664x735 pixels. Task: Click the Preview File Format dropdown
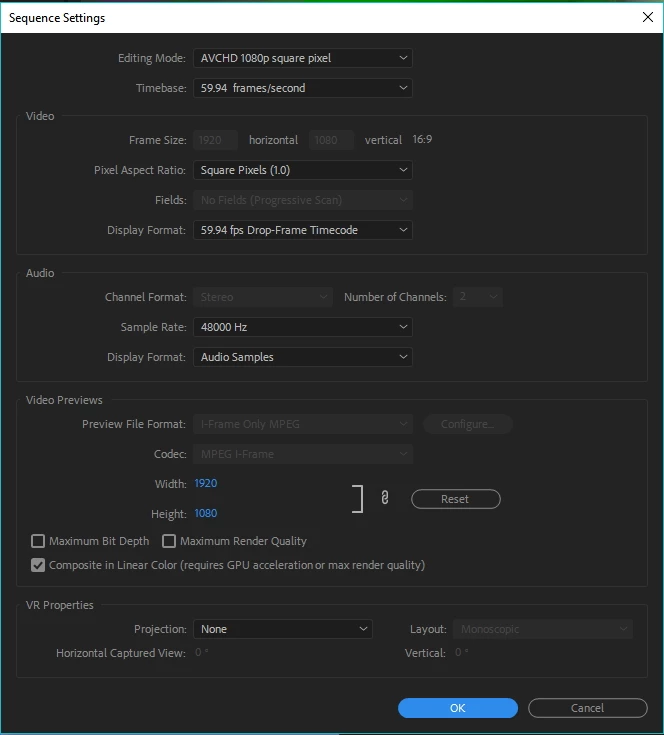click(303, 424)
